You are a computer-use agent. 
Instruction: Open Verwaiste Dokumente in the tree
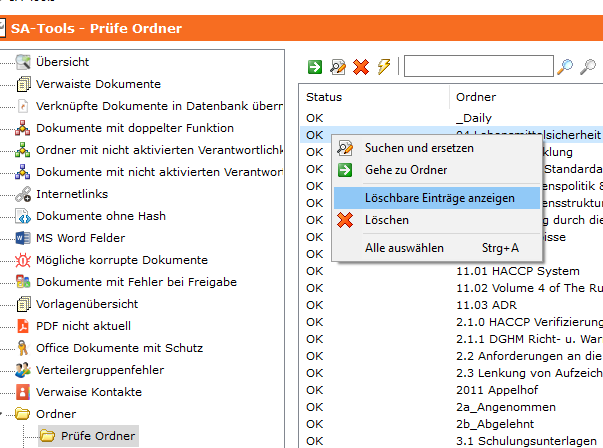tap(98, 84)
